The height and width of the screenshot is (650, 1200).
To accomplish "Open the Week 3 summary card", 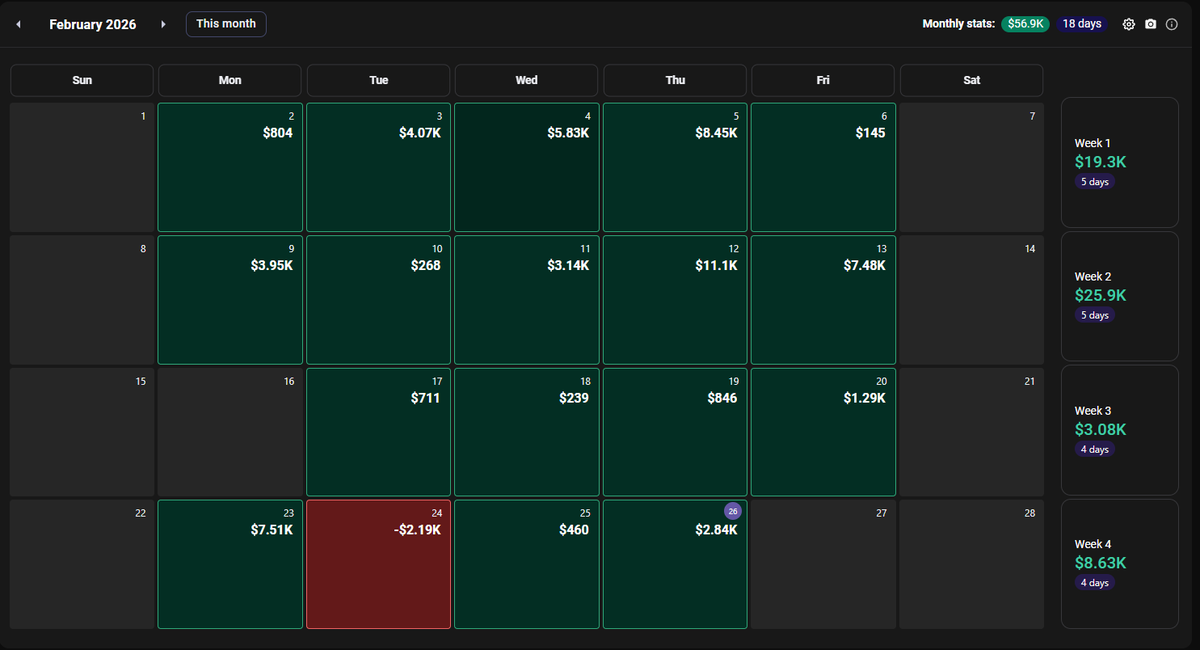I will click(1120, 430).
